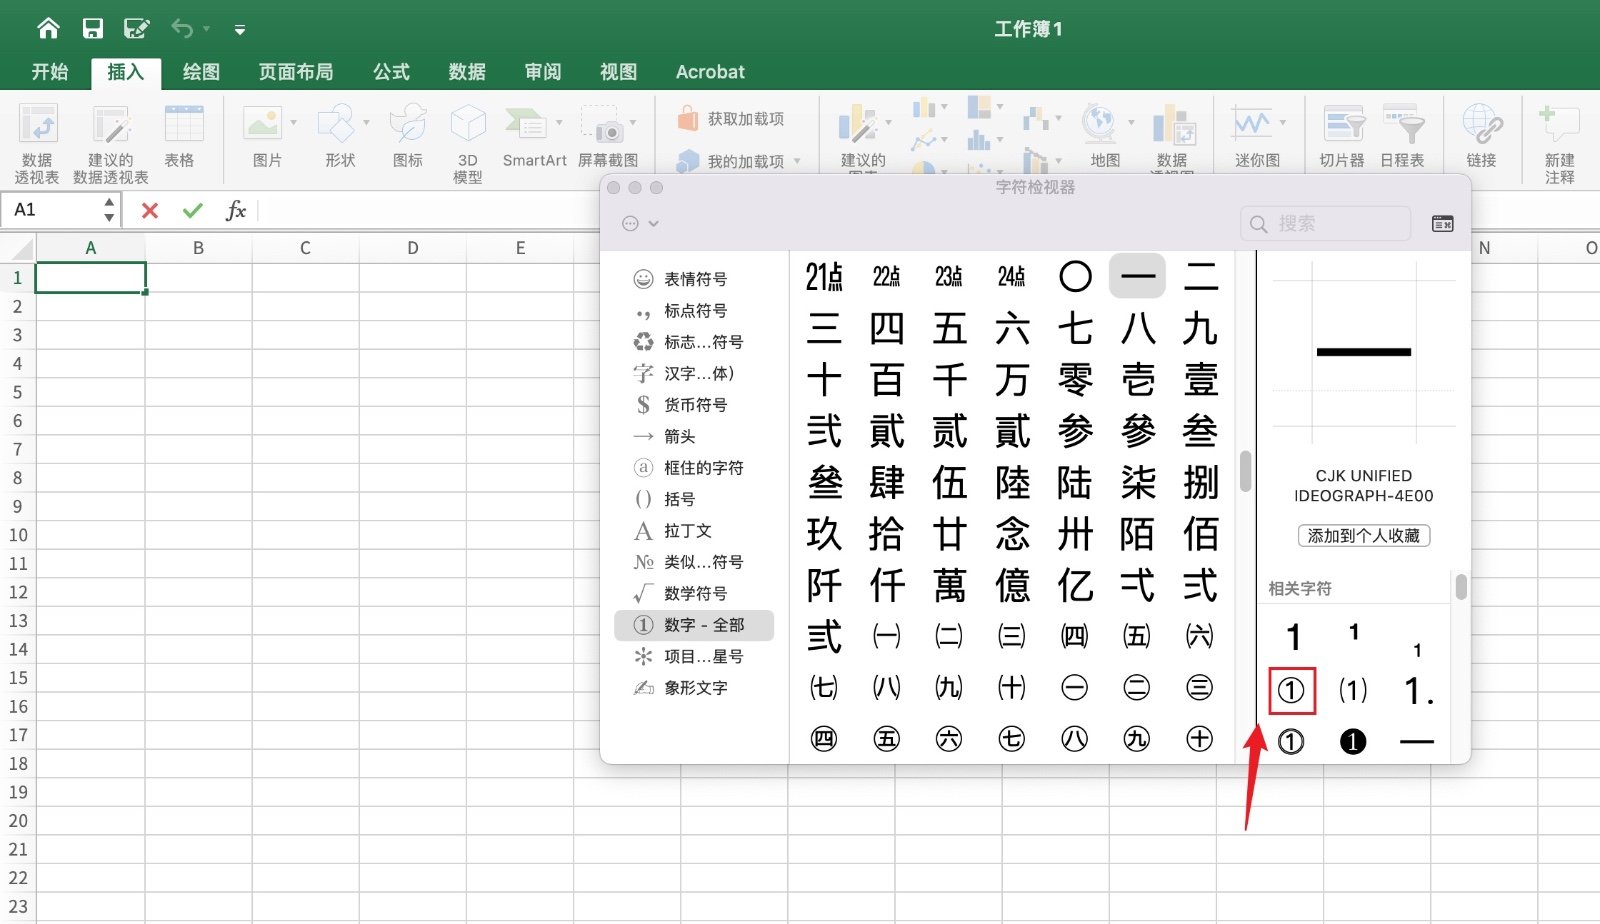1600x924 pixels.
Task: Click 添加到个人收藏 button
Action: coord(1363,536)
